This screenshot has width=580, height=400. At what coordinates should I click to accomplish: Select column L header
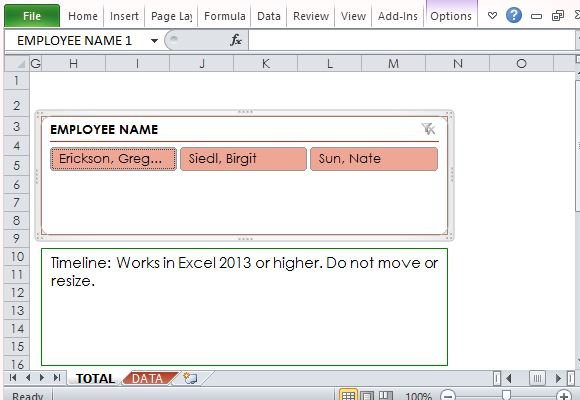pos(330,64)
